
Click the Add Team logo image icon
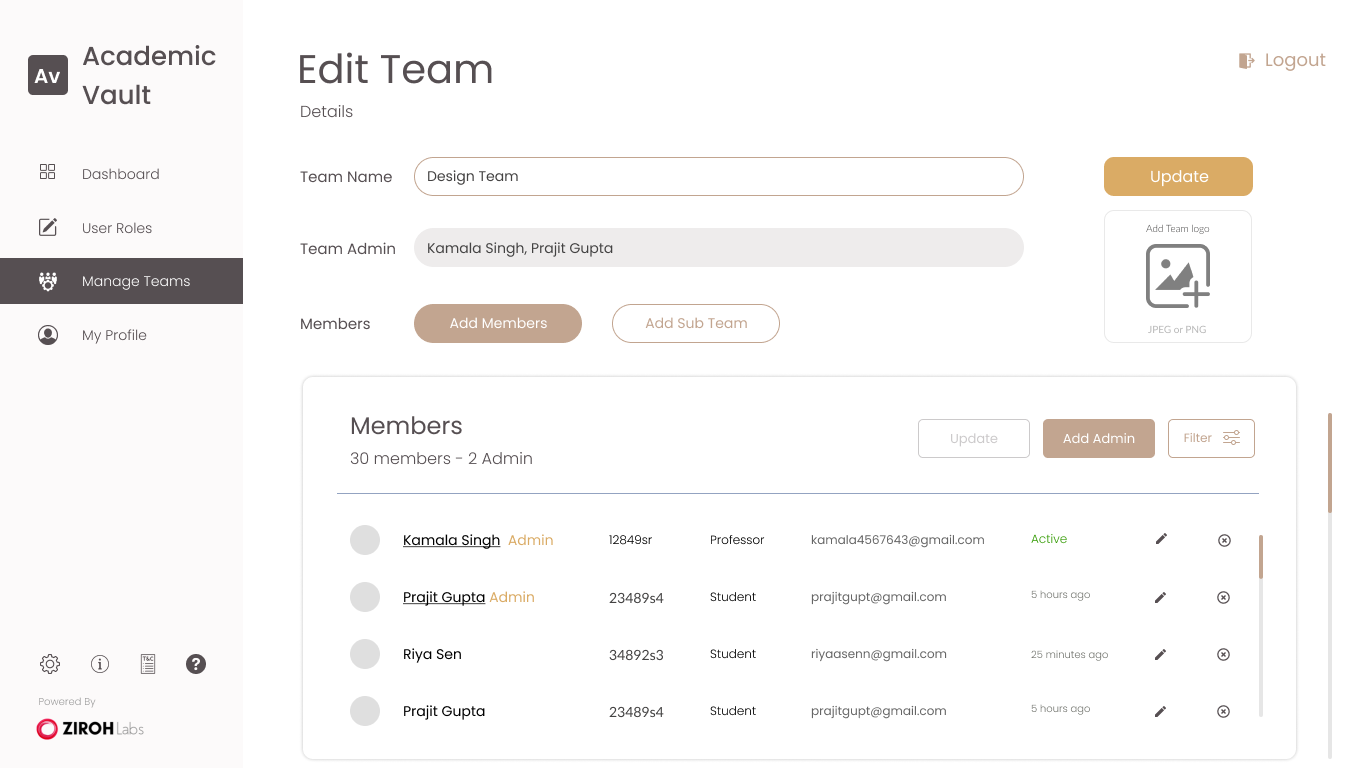(1178, 277)
